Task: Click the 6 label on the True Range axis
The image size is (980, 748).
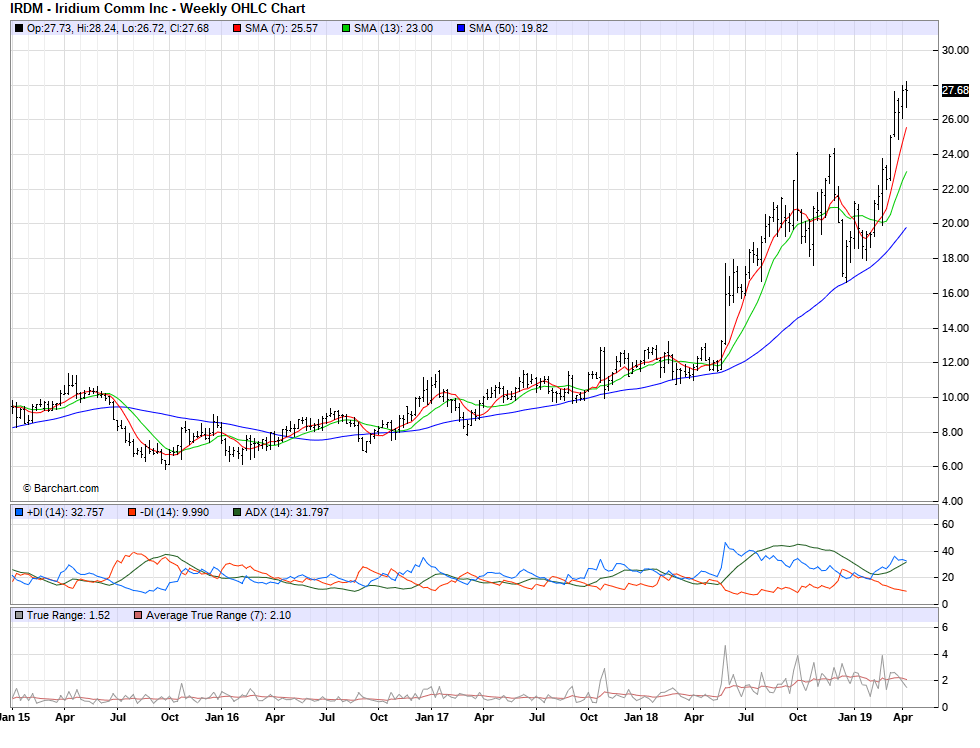Action: click(x=945, y=627)
